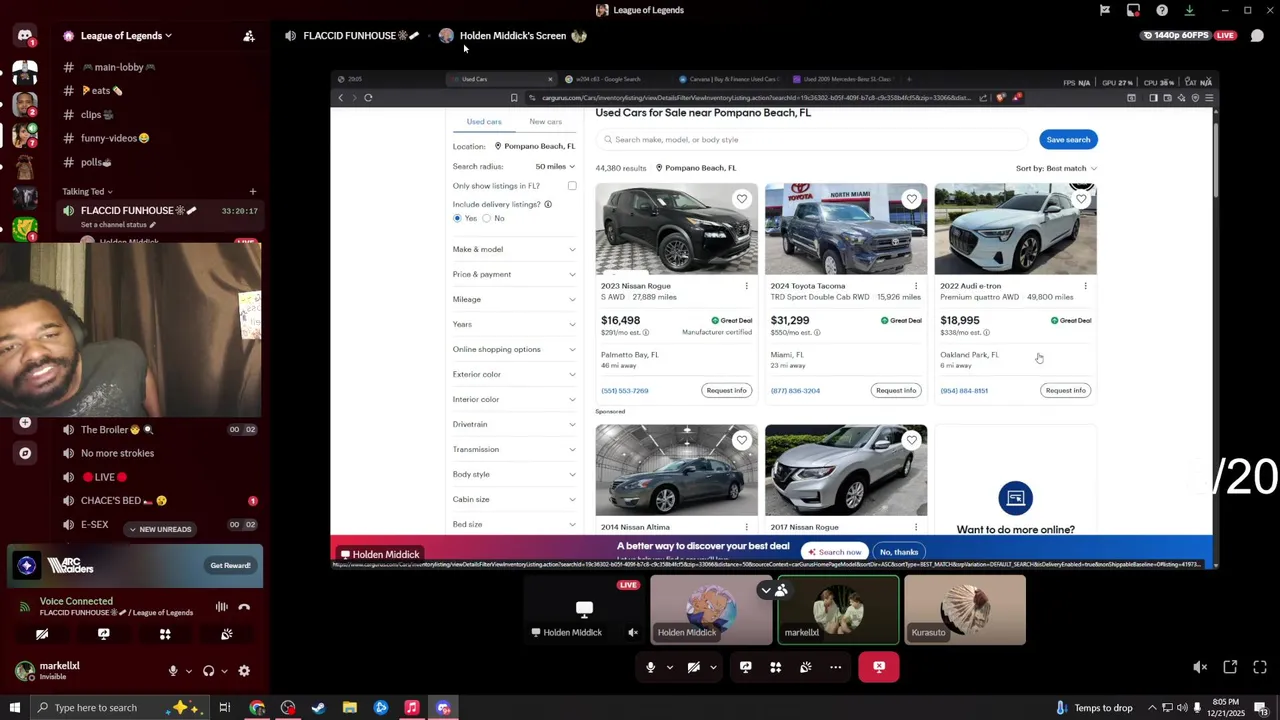Open soundboard from the call bar
1280x720 pixels.
point(805,667)
